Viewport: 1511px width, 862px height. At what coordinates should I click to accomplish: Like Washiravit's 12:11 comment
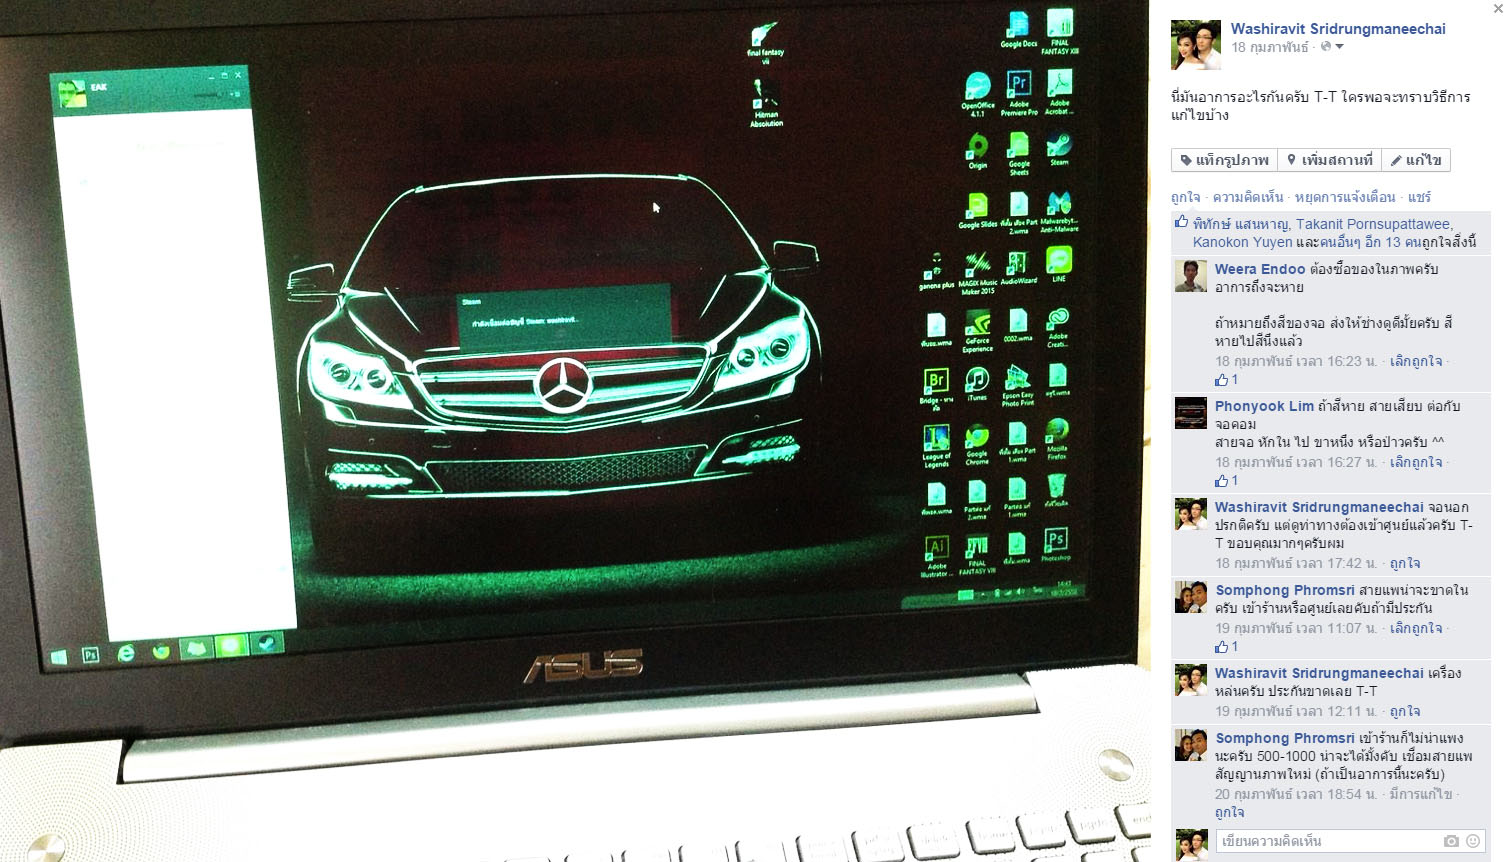(x=1405, y=711)
